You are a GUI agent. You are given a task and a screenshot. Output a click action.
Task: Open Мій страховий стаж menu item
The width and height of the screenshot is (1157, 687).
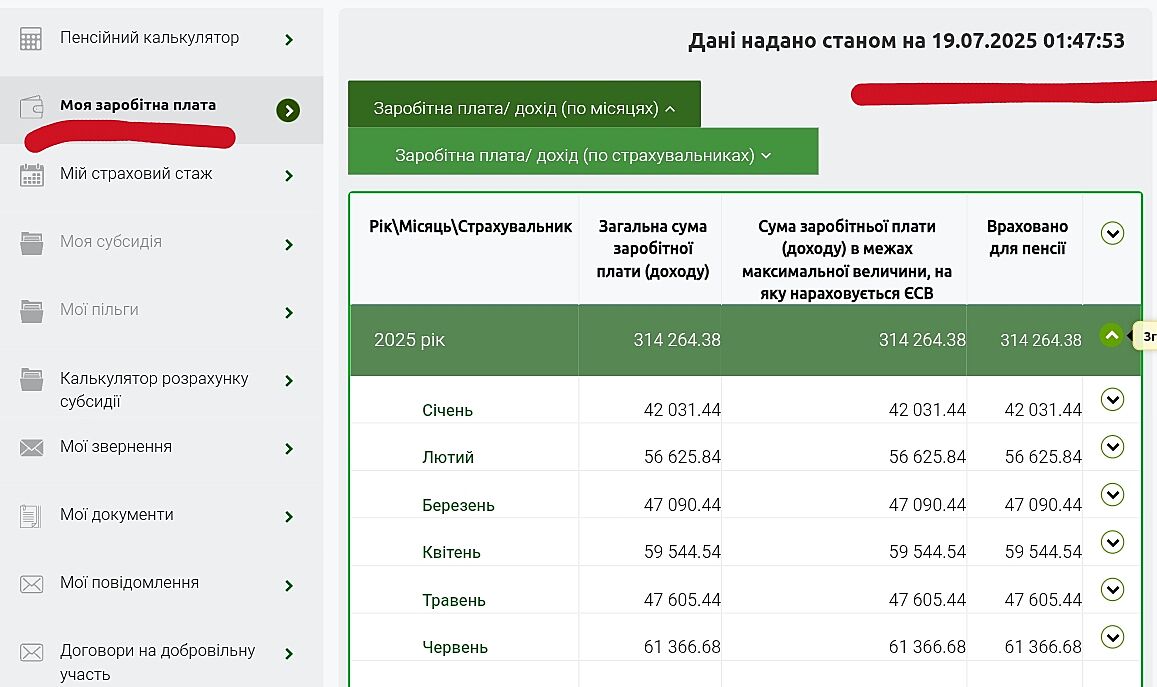click(136, 174)
